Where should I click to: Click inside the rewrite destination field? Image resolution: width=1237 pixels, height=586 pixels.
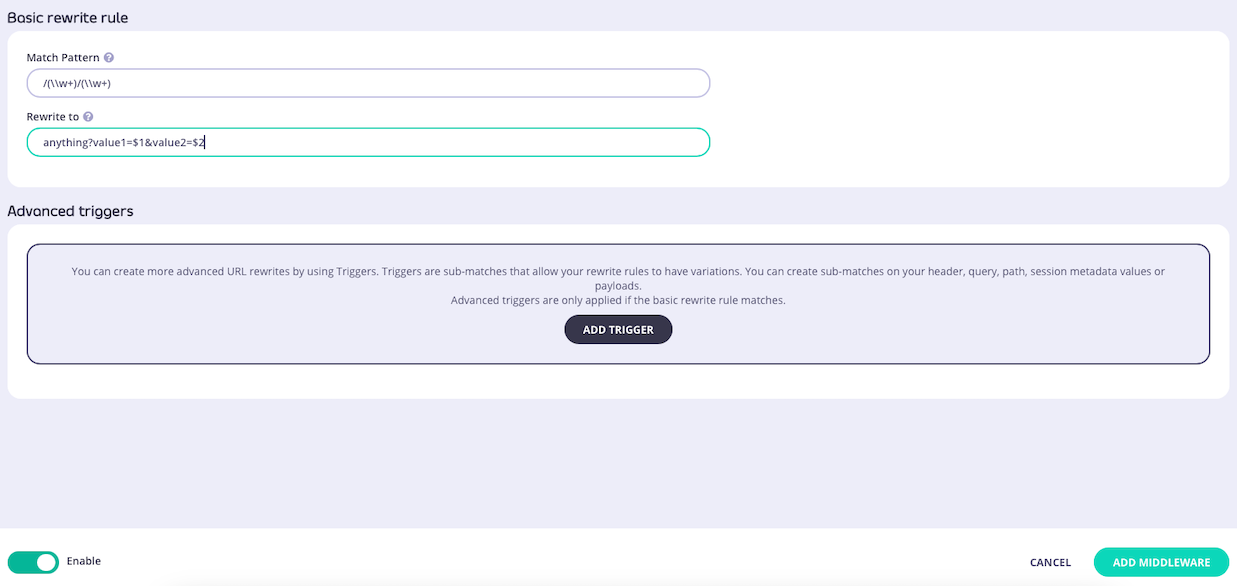[x=368, y=142]
